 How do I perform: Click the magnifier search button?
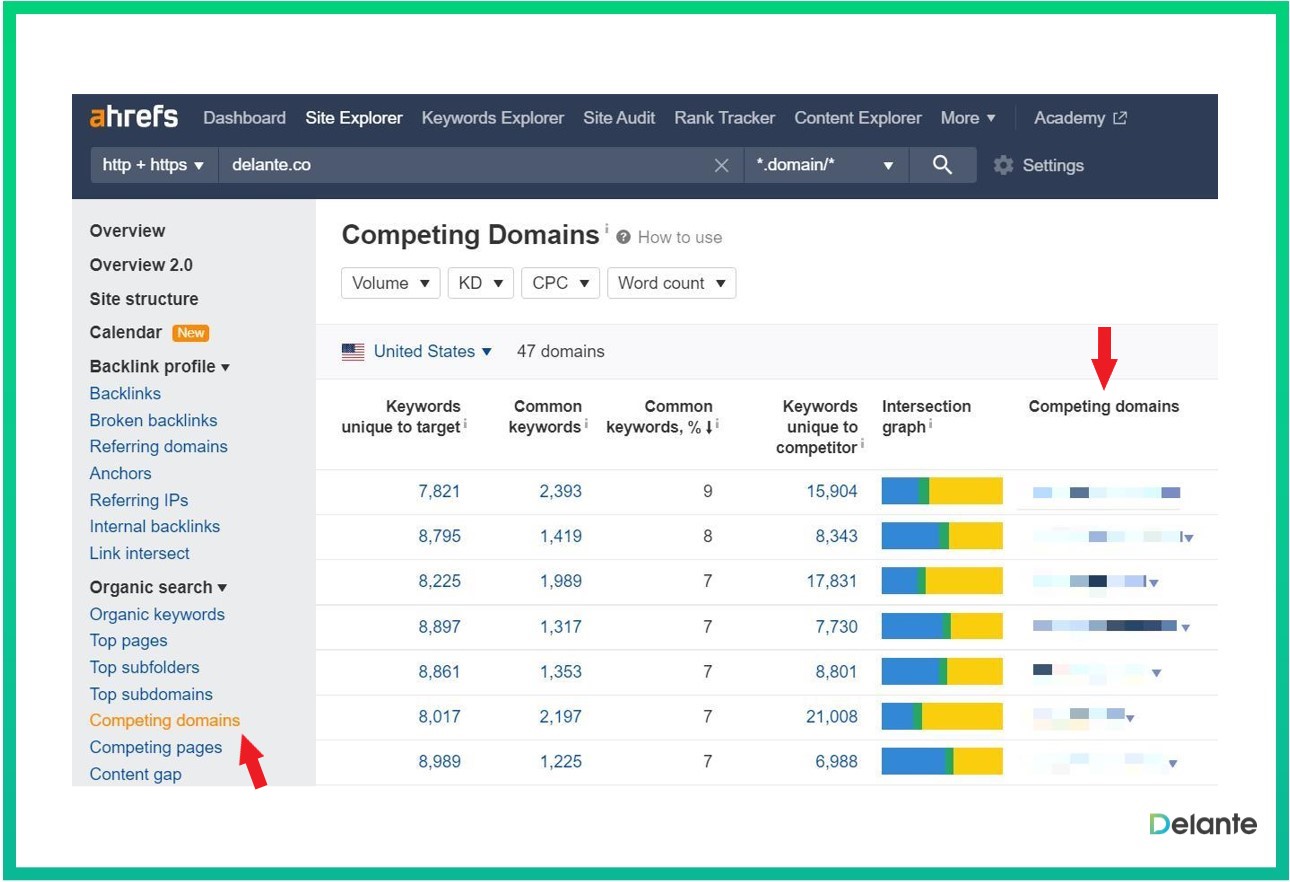click(942, 165)
